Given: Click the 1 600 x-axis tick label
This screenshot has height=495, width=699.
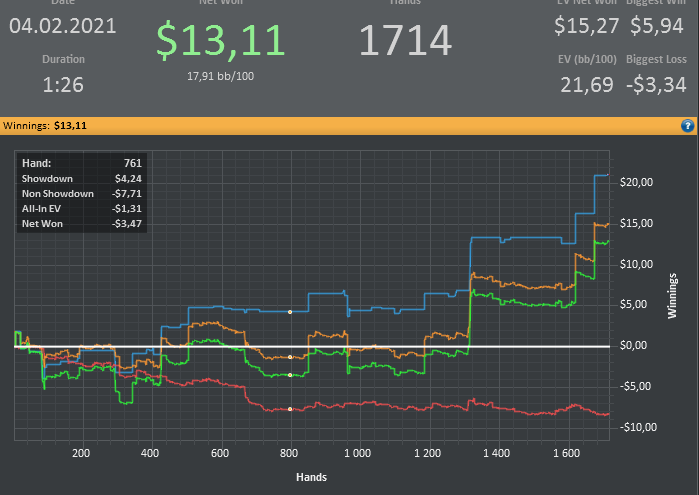Looking at the screenshot, I should point(567,454).
